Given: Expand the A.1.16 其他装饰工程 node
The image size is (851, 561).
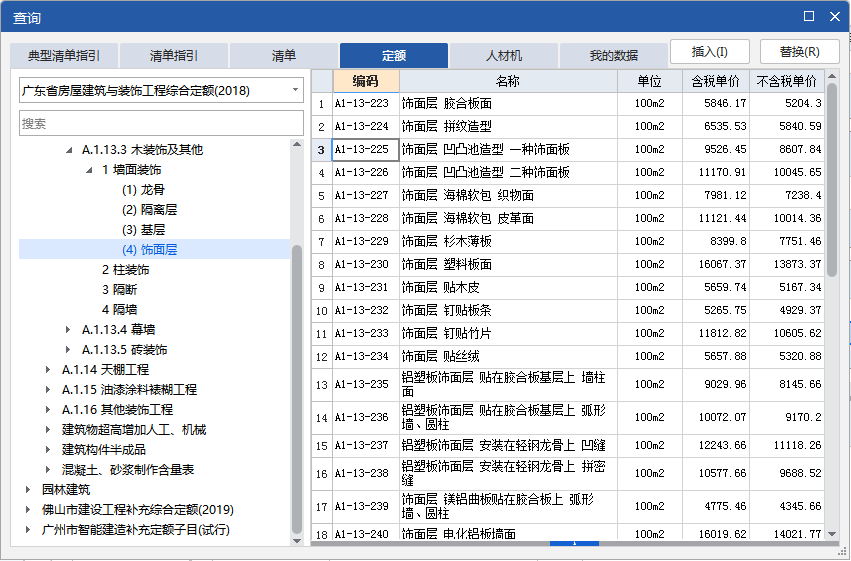Looking at the screenshot, I should (x=48, y=410).
